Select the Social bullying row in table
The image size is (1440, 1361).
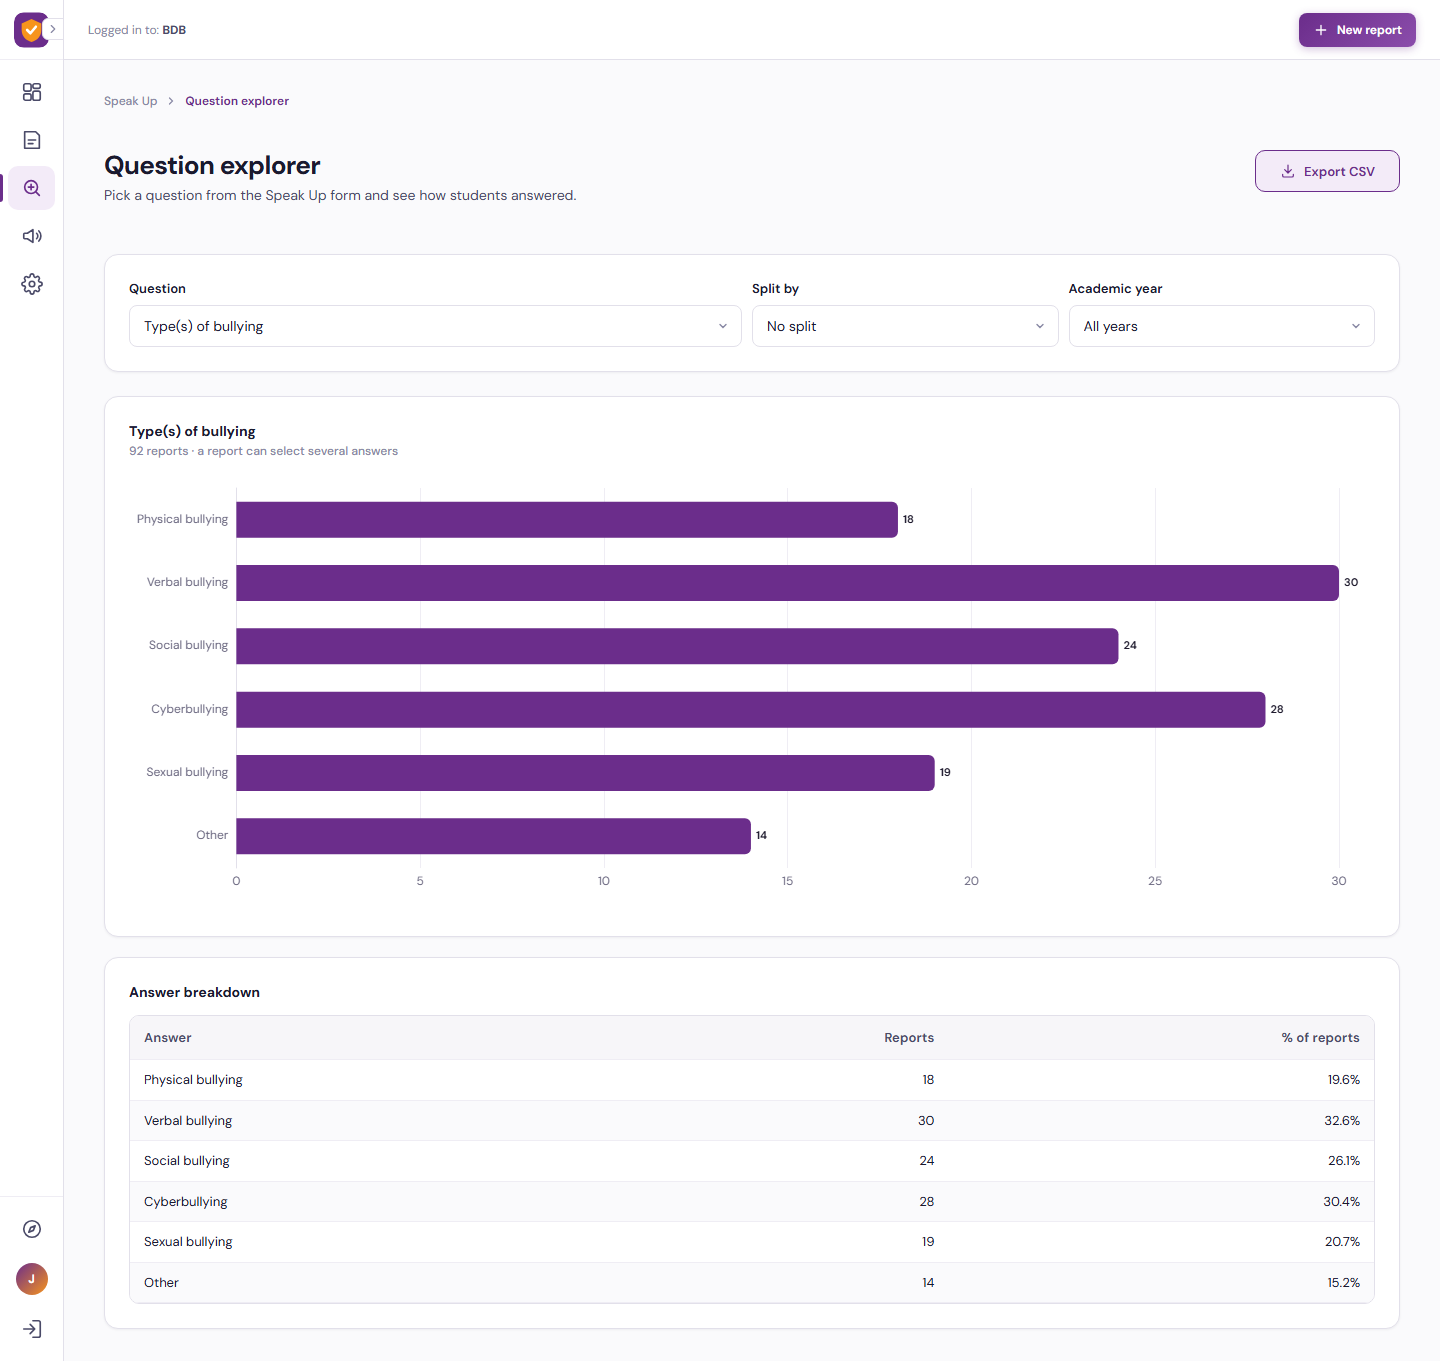coord(752,1161)
